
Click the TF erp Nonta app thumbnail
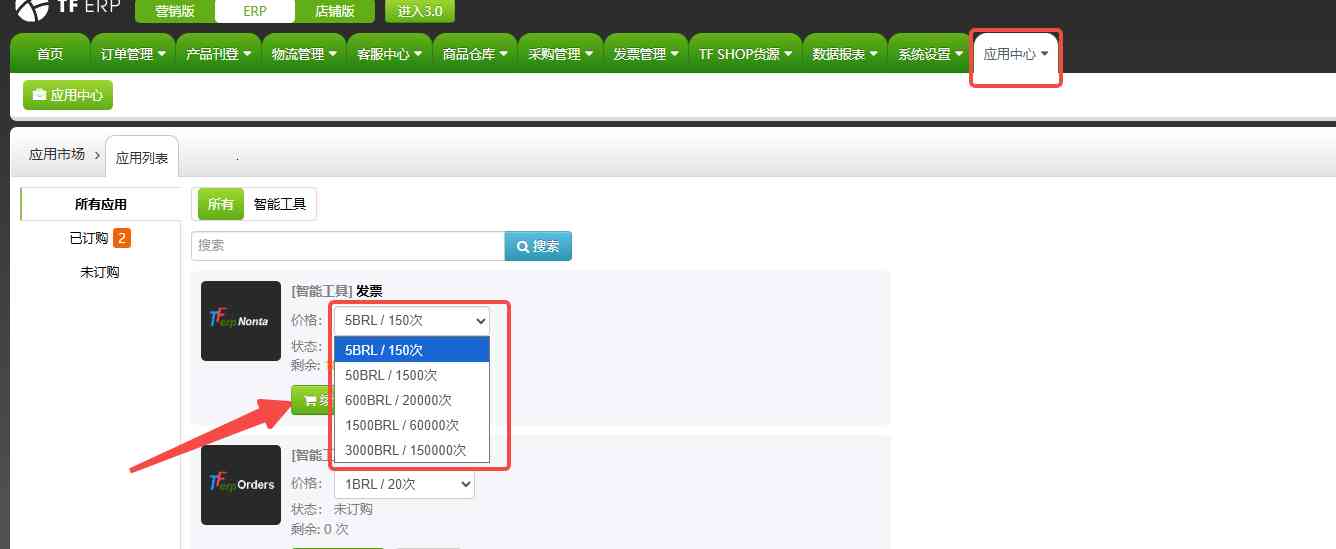click(x=240, y=321)
